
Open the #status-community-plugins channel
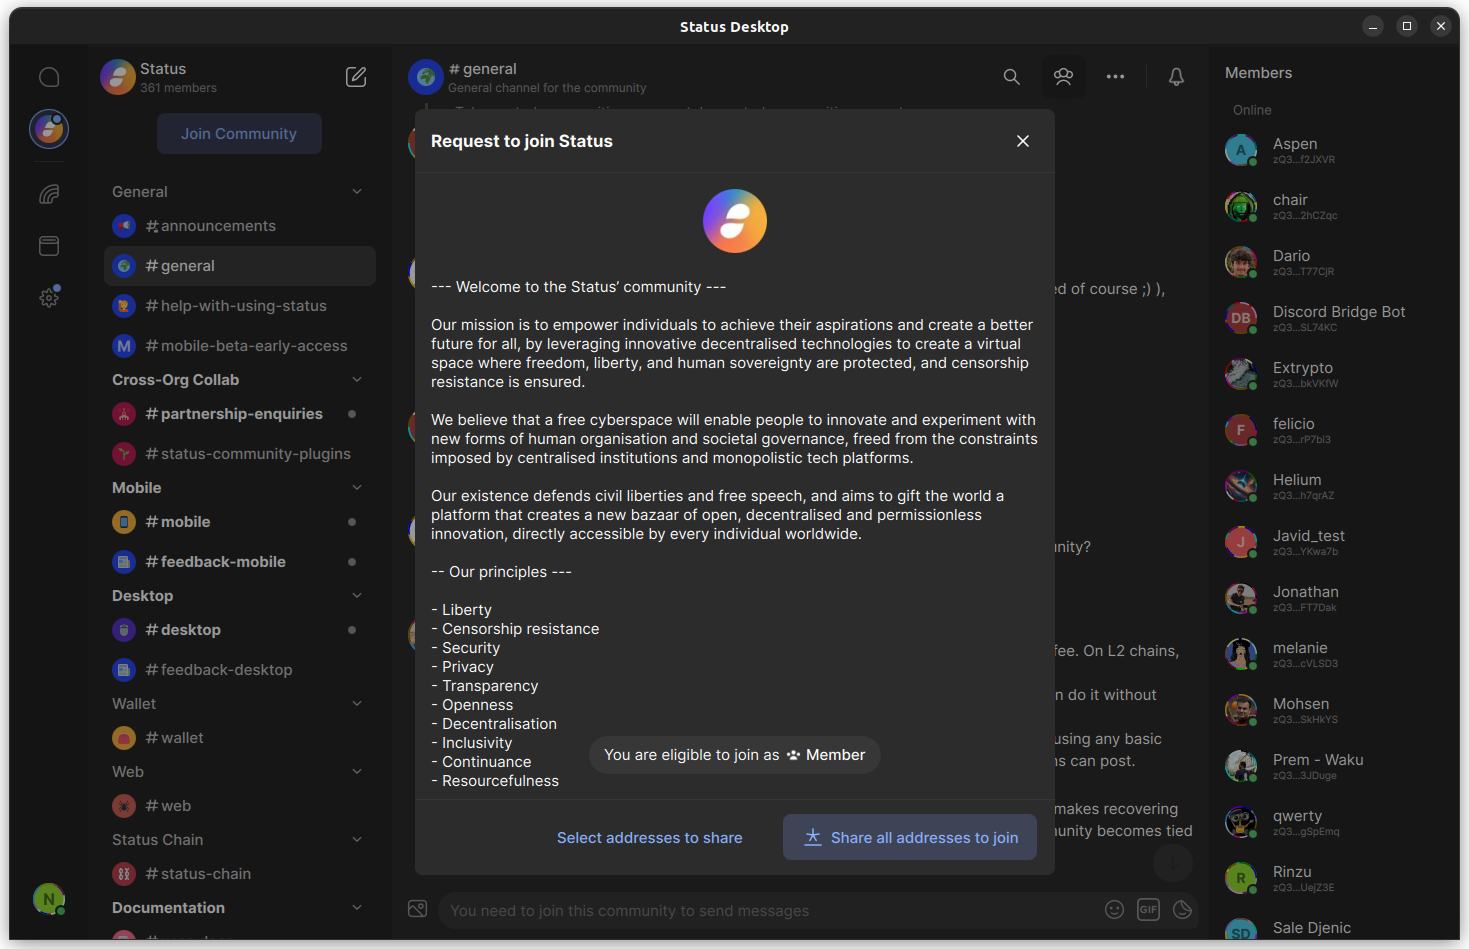pos(240,454)
